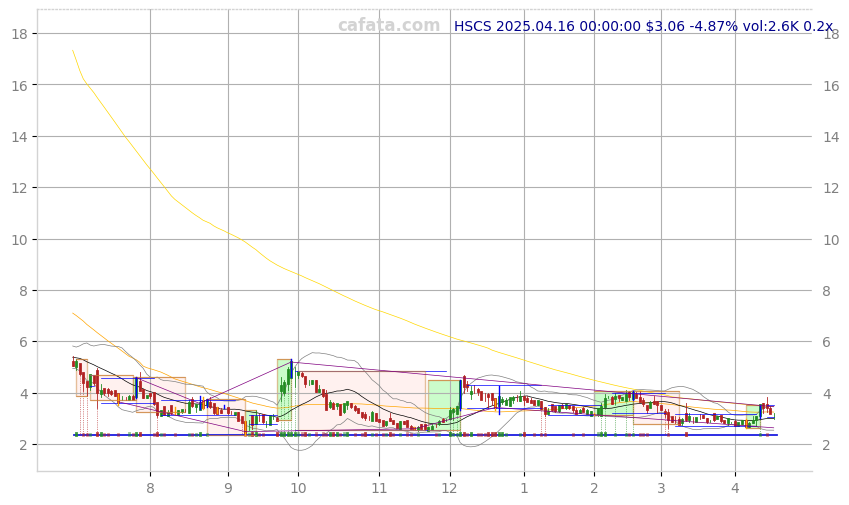The image size is (849, 505).
Task: Click the 10 label on right price axis
Action: [x=831, y=240]
